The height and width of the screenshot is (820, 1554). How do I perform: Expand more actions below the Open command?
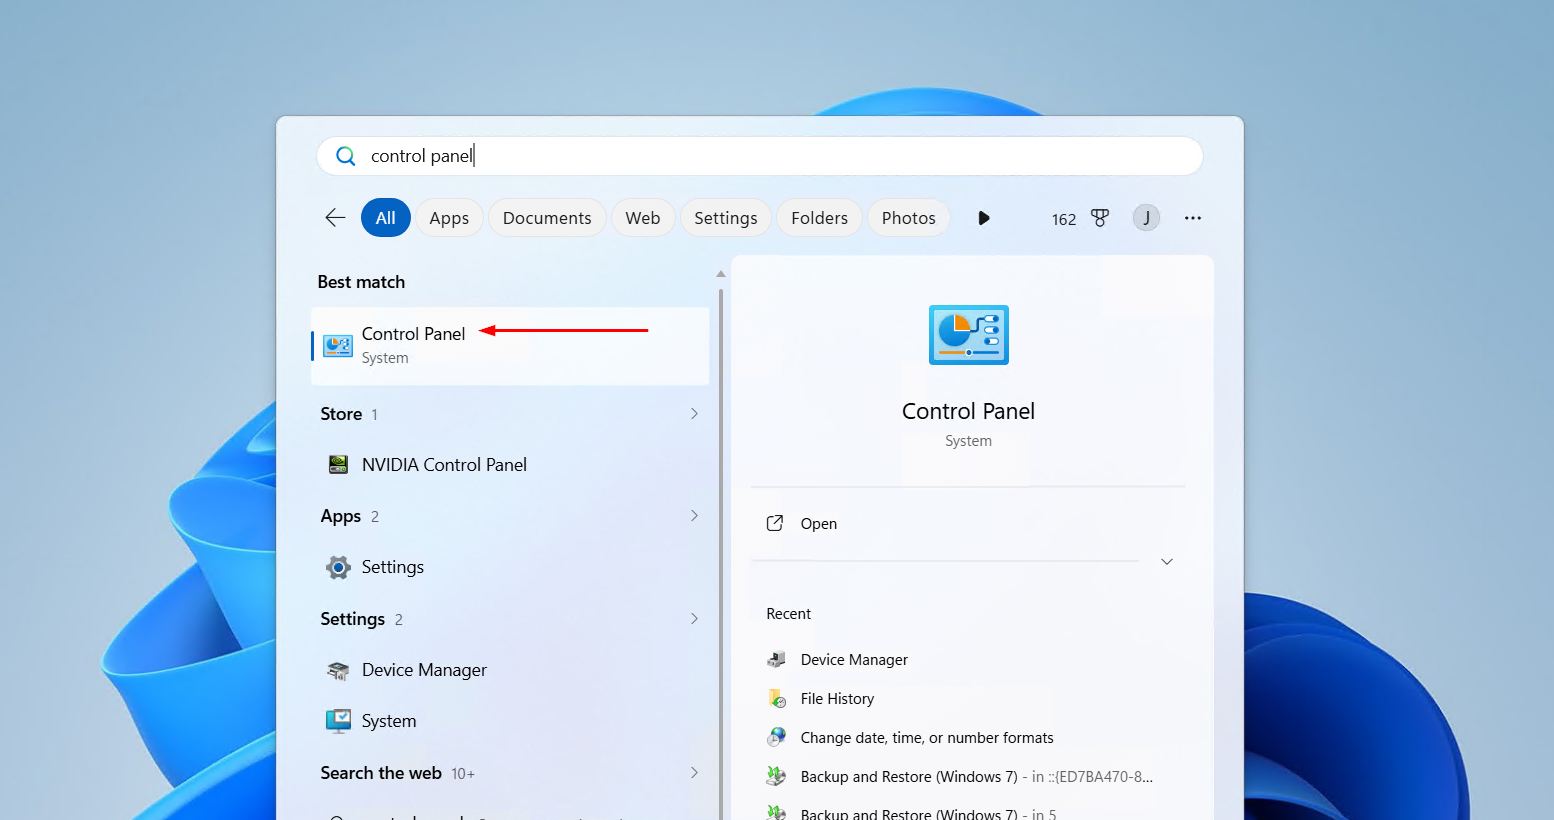(1166, 562)
